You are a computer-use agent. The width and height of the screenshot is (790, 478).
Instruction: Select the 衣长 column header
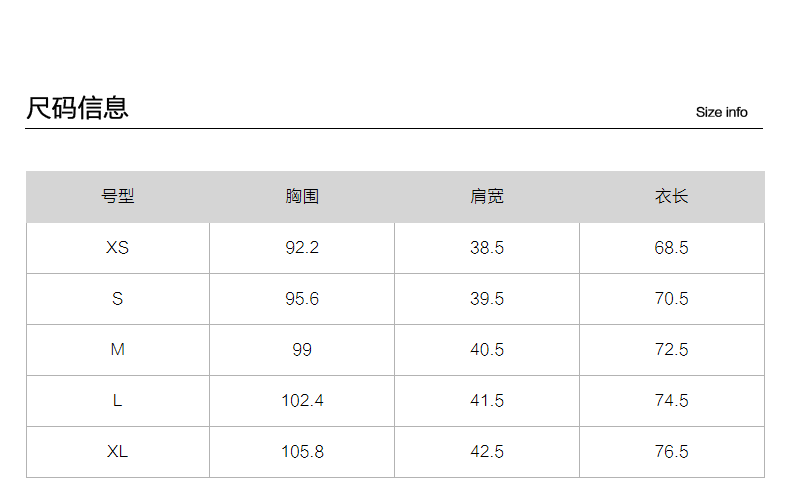pos(672,197)
